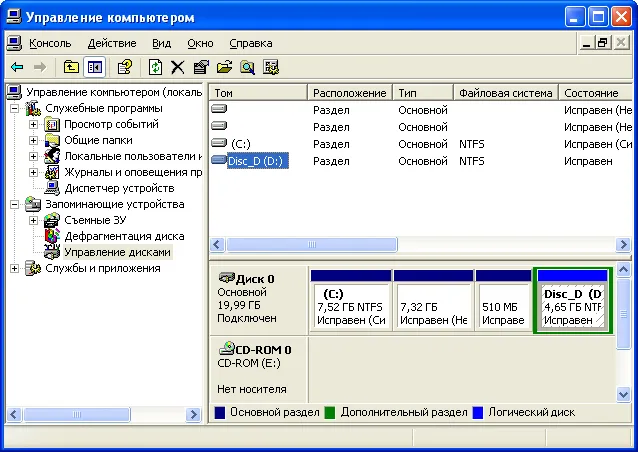Click the tree pane scroll right arrow
The width and height of the screenshot is (638, 452).
click(193, 415)
